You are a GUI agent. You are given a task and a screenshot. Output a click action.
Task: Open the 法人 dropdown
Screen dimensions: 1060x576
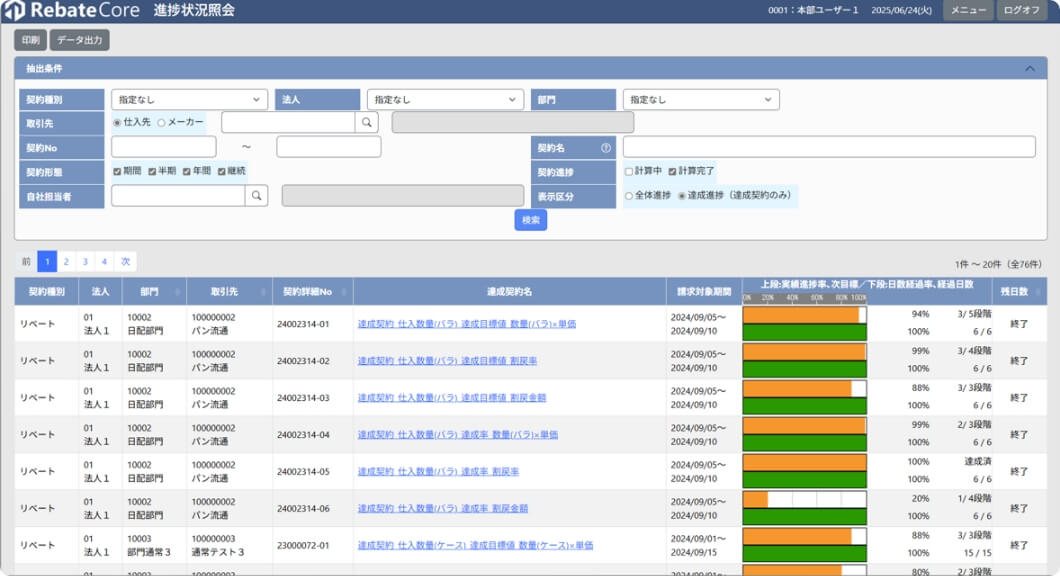pyautogui.click(x=445, y=100)
